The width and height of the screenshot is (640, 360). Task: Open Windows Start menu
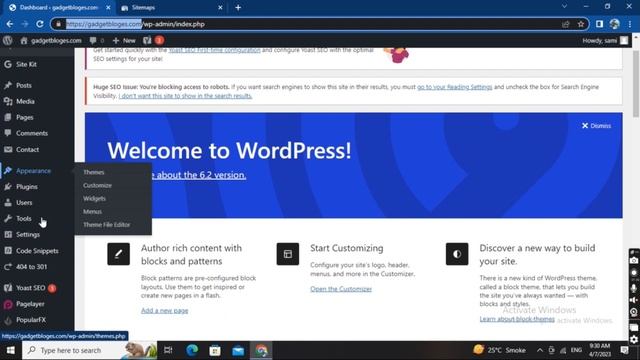(11, 350)
